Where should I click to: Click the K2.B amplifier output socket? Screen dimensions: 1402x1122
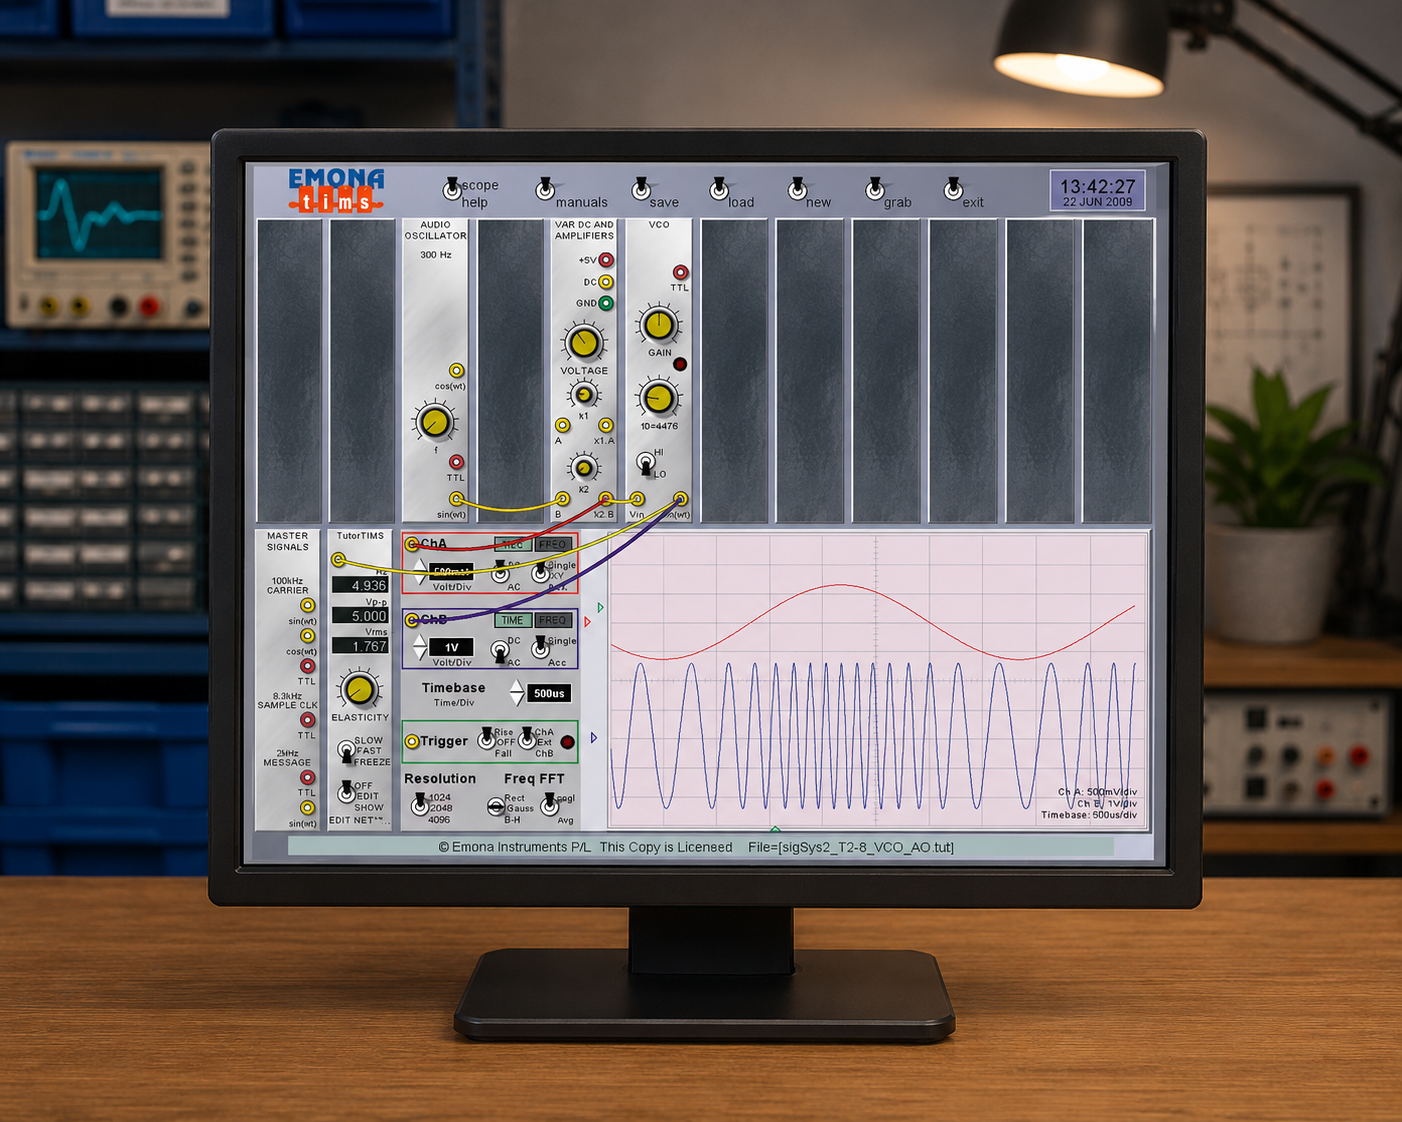click(x=606, y=499)
